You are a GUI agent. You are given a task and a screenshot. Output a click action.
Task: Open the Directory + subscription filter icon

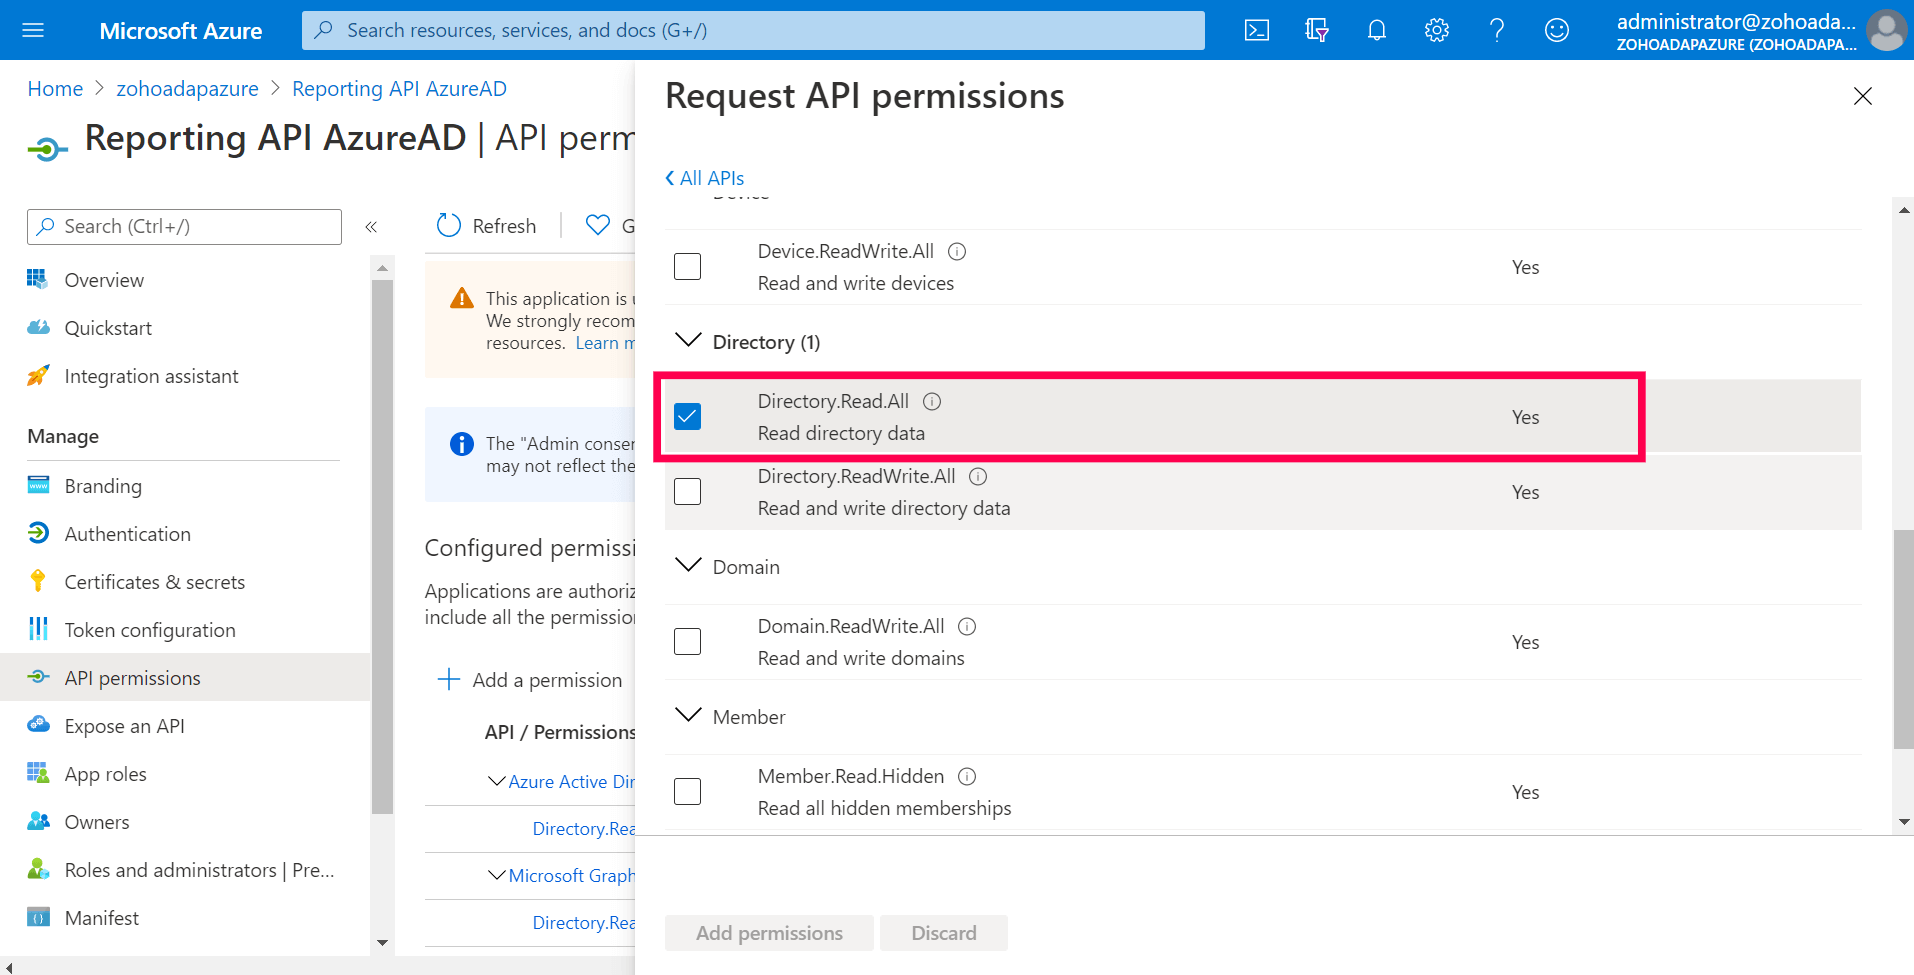[1316, 30]
